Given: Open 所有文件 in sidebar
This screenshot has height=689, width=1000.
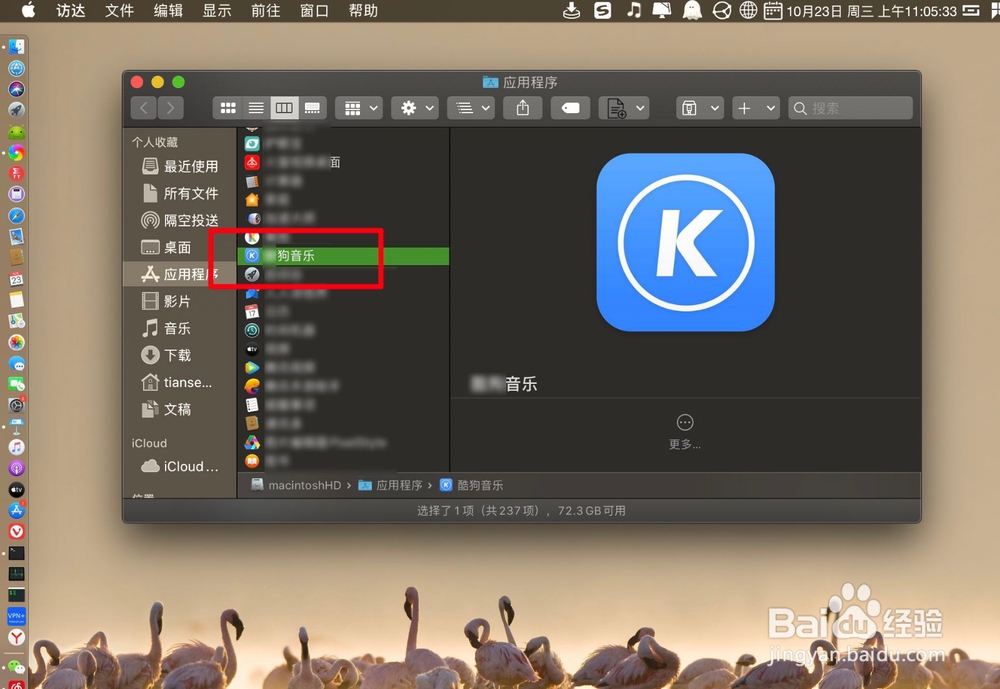Looking at the screenshot, I should [x=179, y=193].
